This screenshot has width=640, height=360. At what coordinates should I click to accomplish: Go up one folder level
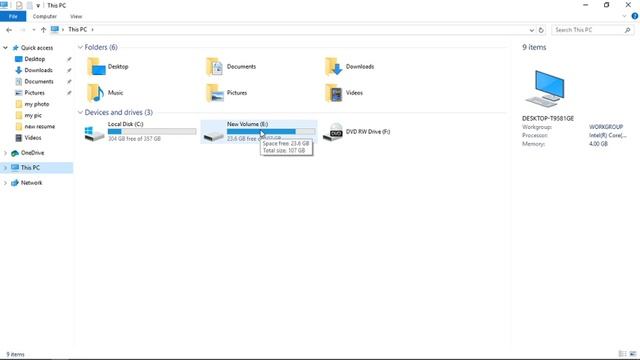tap(43, 30)
